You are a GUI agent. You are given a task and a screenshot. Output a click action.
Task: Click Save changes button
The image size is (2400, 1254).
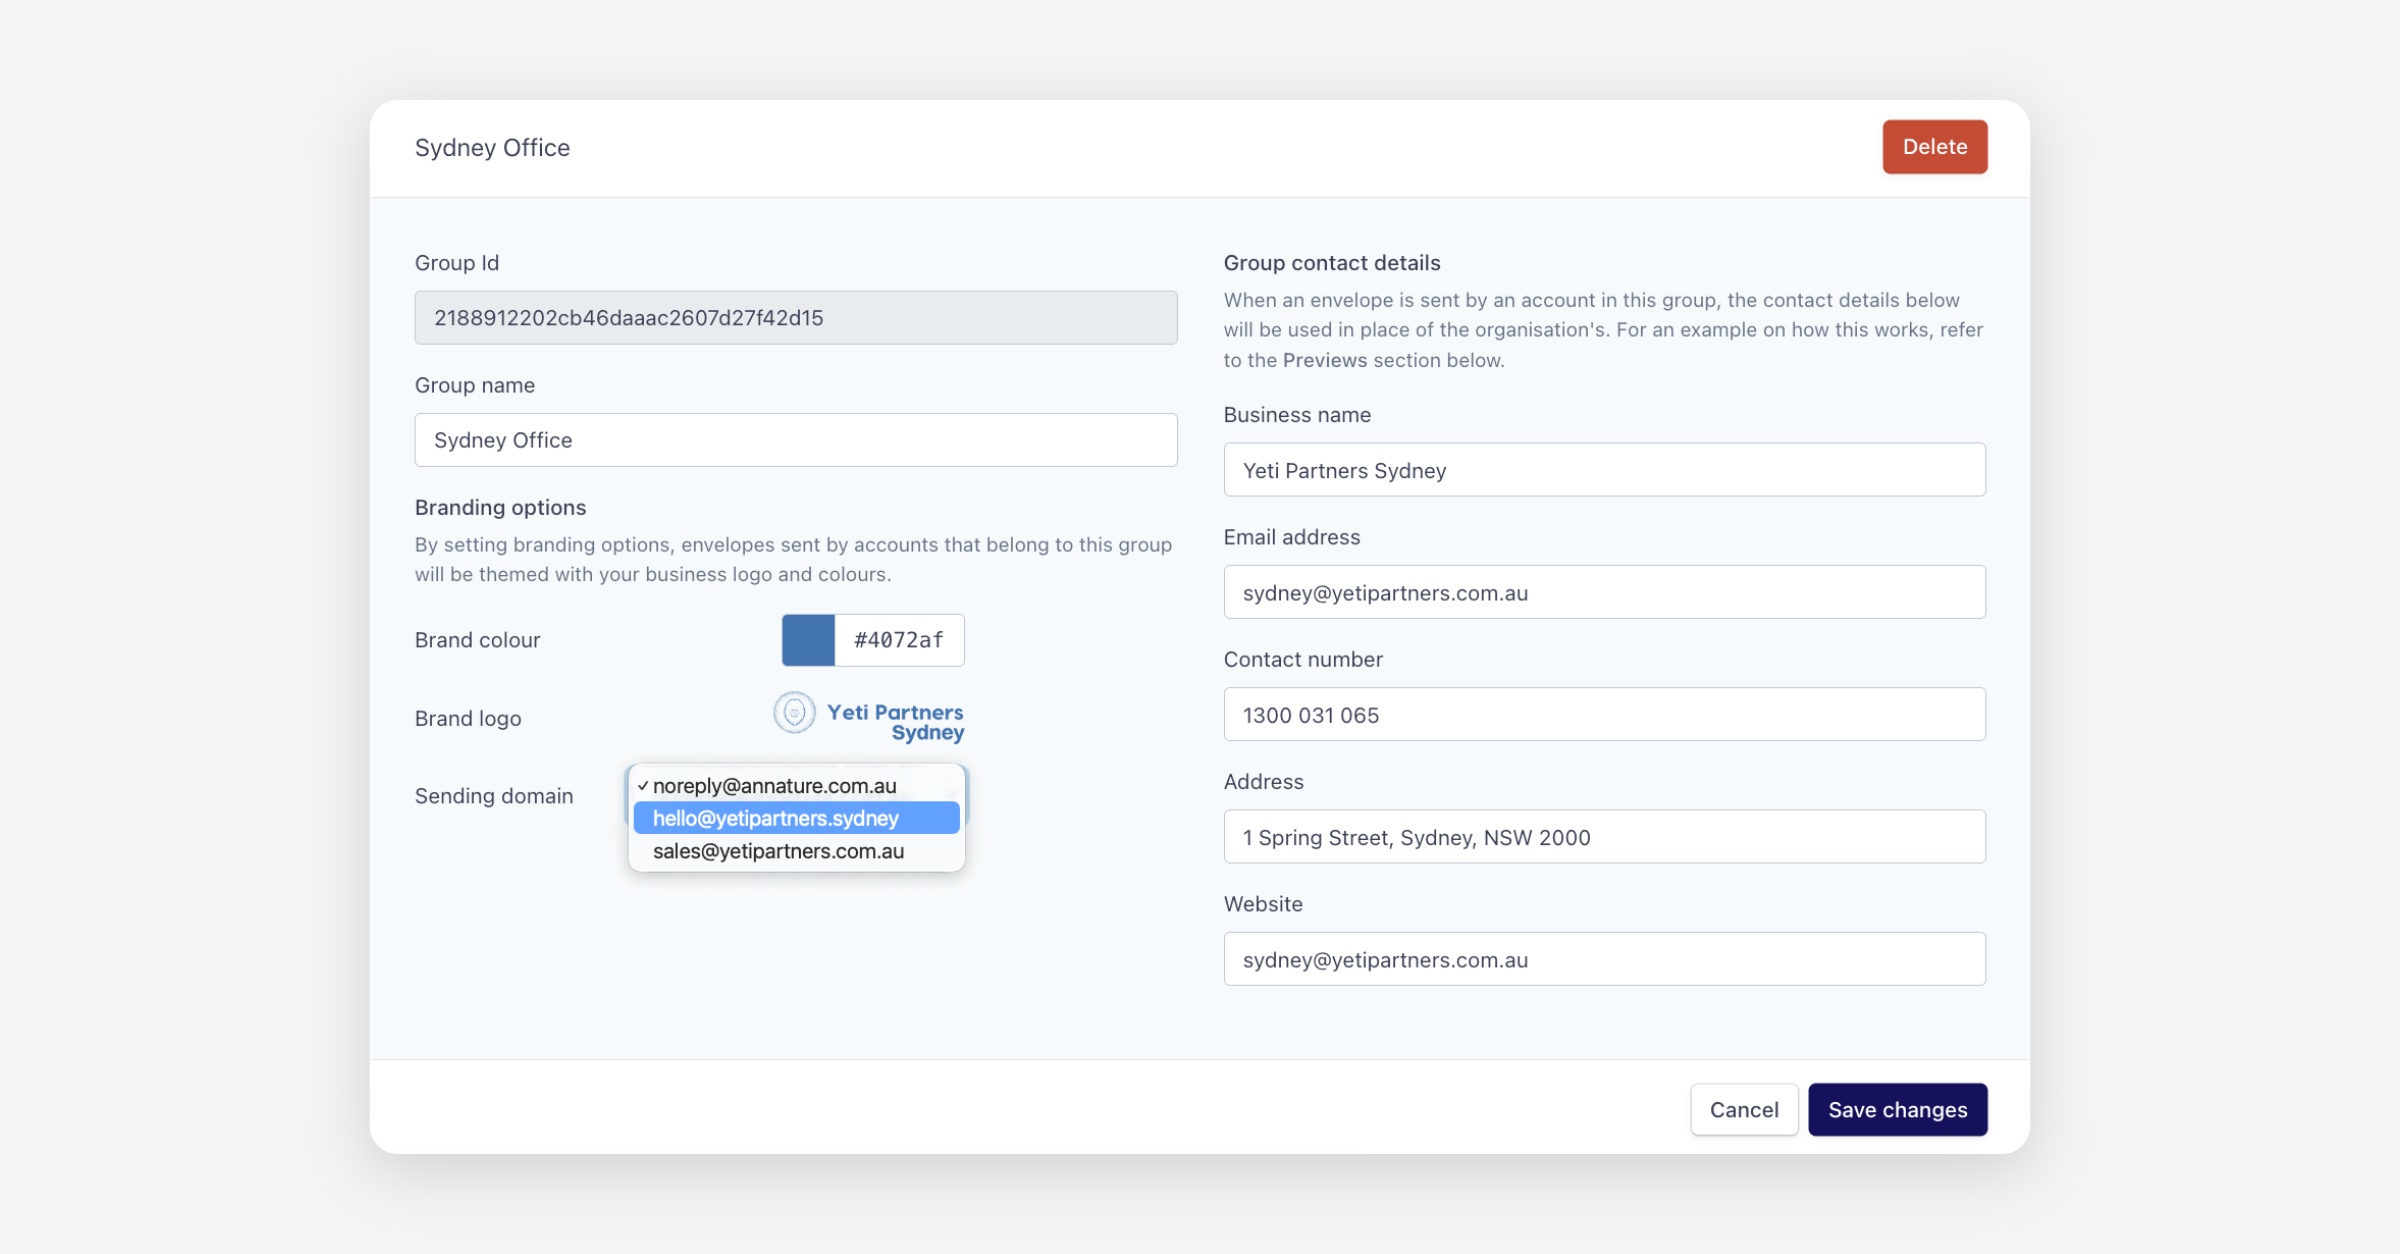pyautogui.click(x=1897, y=1109)
